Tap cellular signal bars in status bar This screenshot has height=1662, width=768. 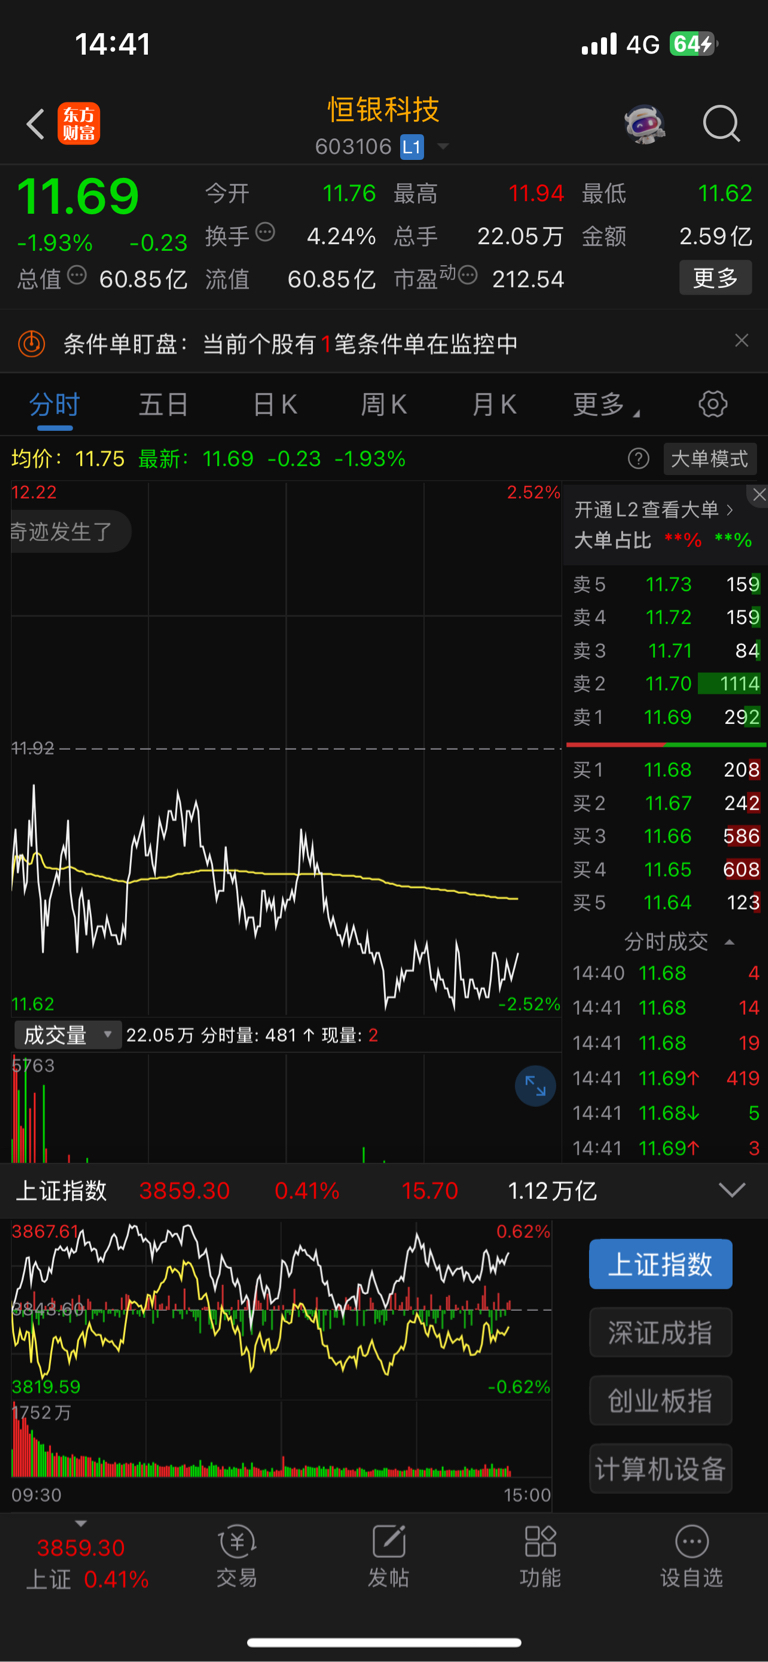coord(600,44)
